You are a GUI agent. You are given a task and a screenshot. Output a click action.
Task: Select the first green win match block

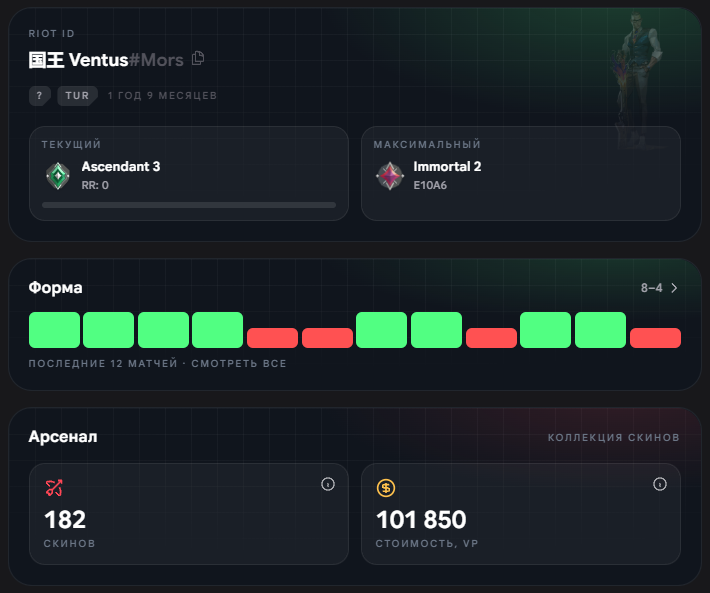pos(54,330)
